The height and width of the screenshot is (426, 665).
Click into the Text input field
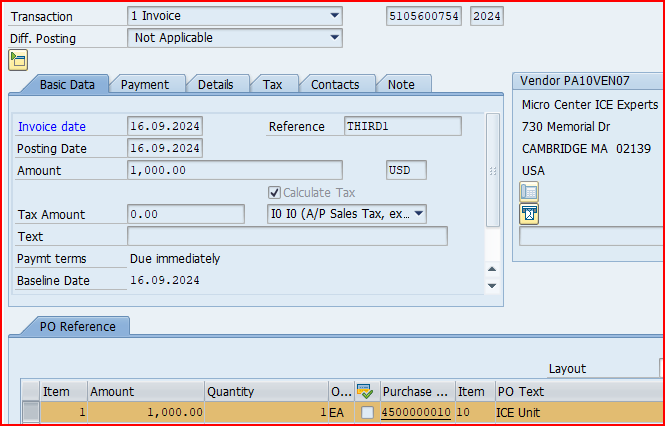tap(287, 236)
